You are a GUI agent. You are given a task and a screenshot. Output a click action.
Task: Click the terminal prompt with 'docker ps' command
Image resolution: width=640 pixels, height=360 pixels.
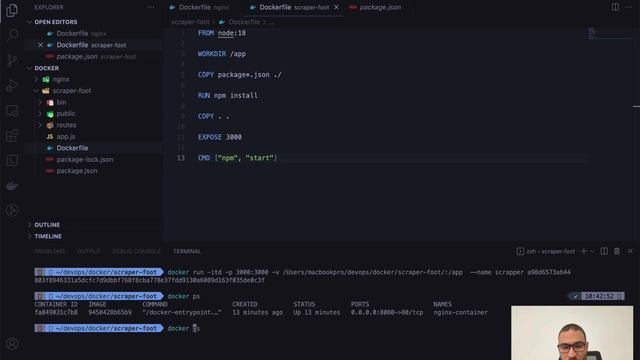(x=184, y=296)
